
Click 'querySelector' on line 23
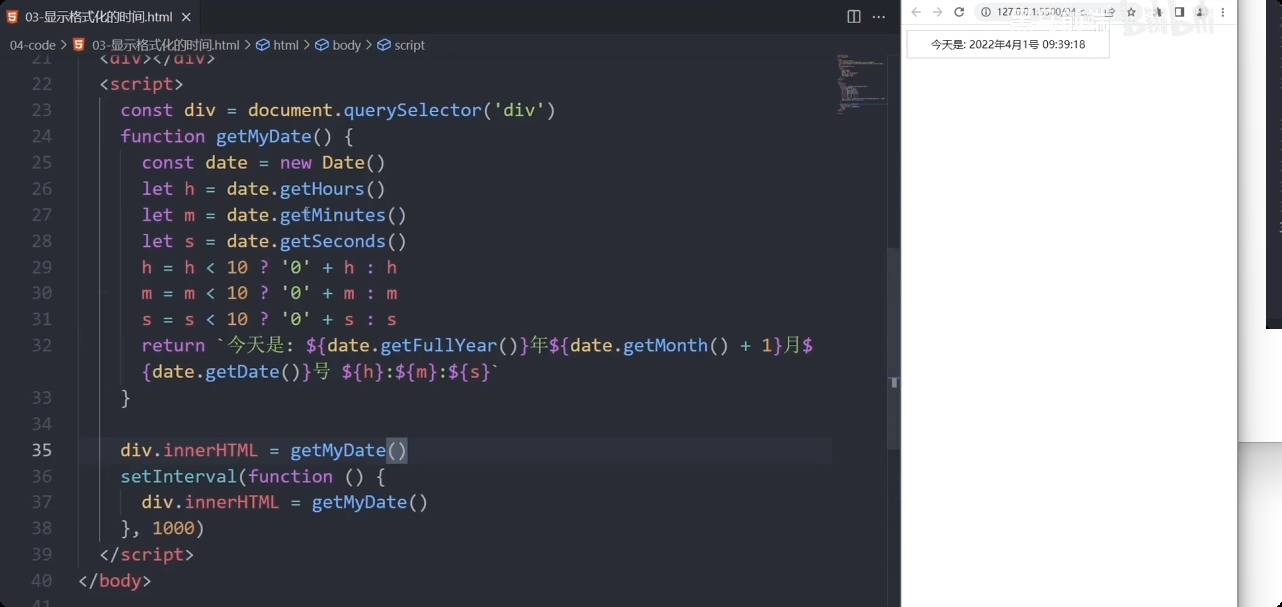(x=411, y=110)
